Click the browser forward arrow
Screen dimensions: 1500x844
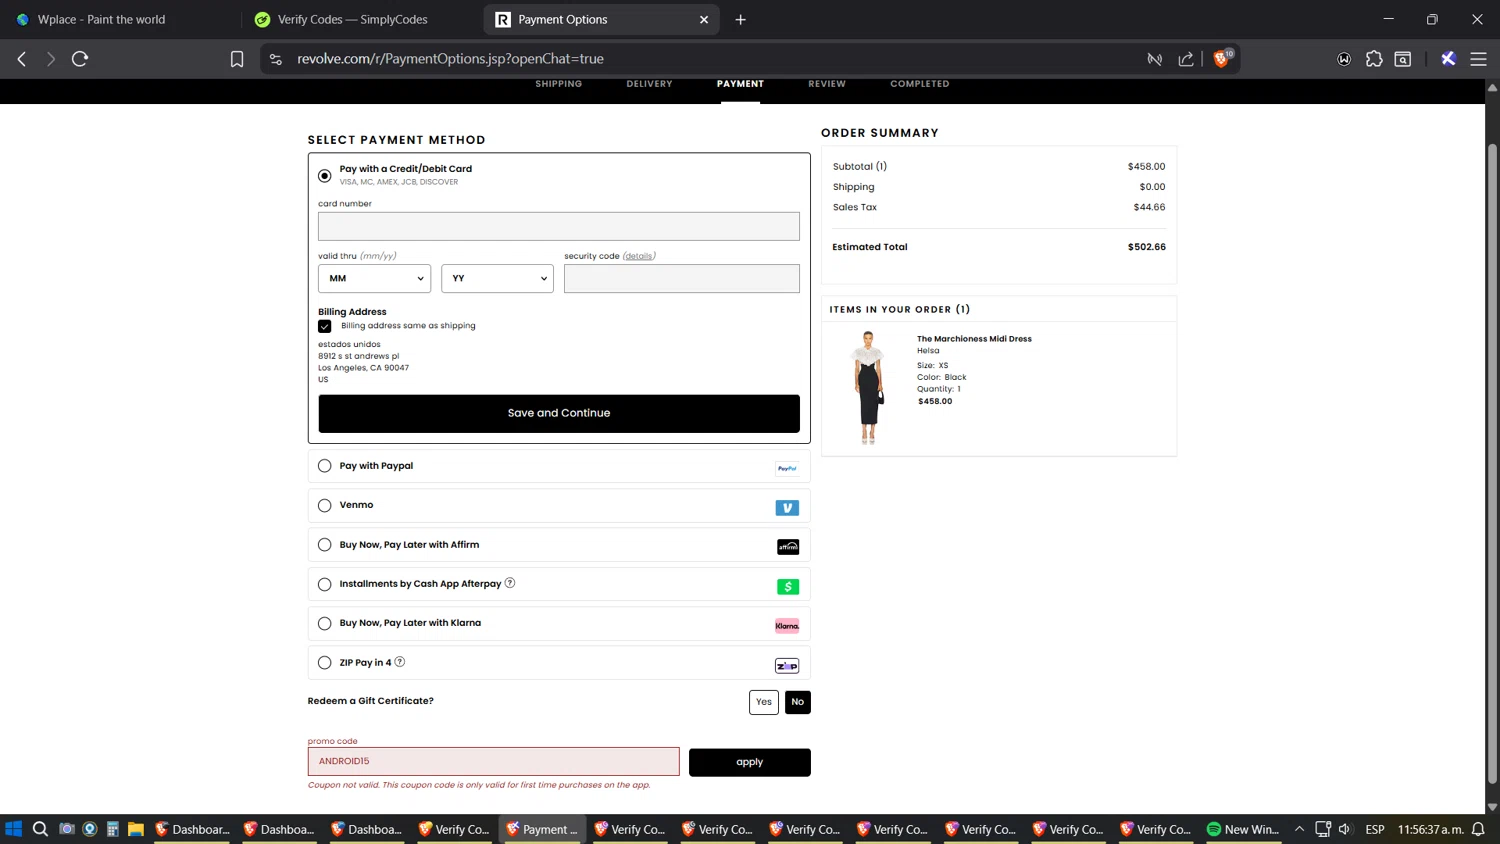51,59
